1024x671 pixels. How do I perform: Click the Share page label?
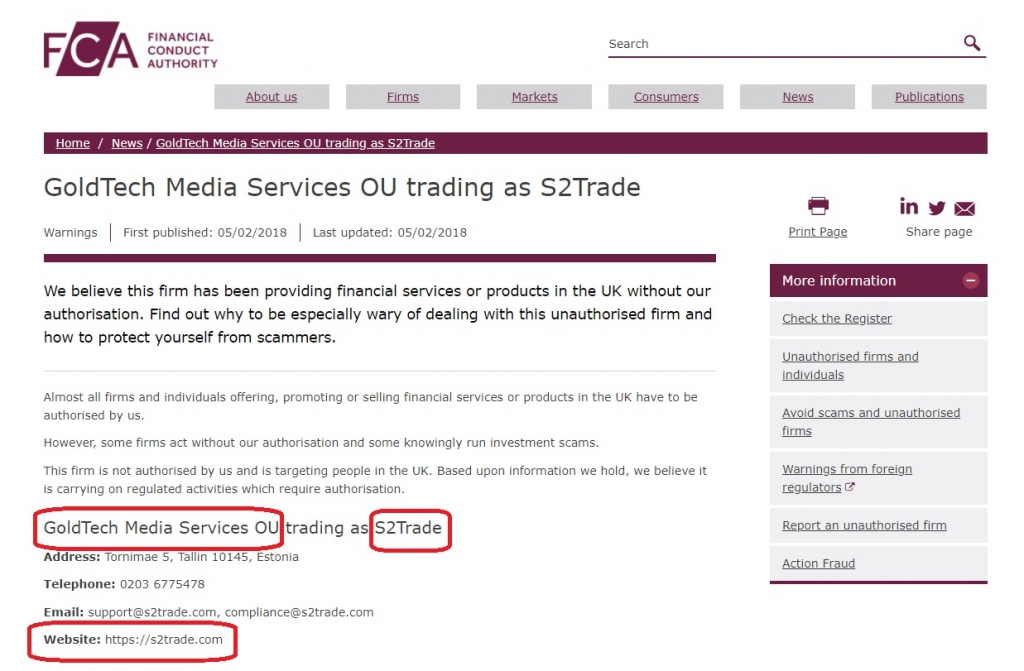[939, 232]
